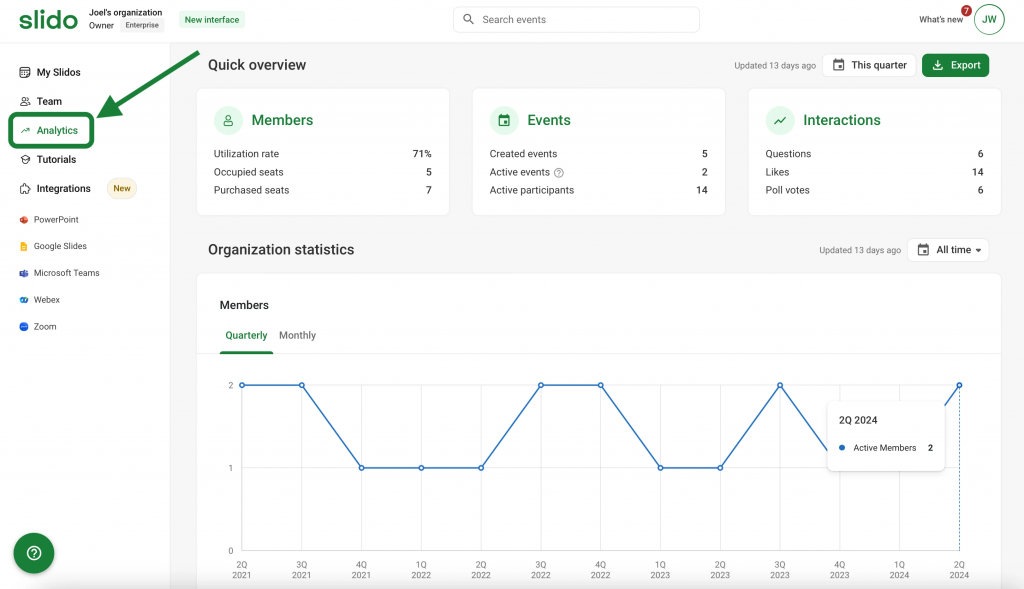
Task: Click the notification badge showing 7
Action: (x=966, y=10)
